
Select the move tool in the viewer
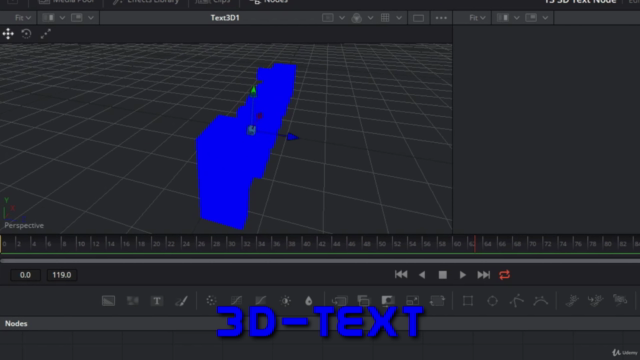pyautogui.click(x=8, y=33)
